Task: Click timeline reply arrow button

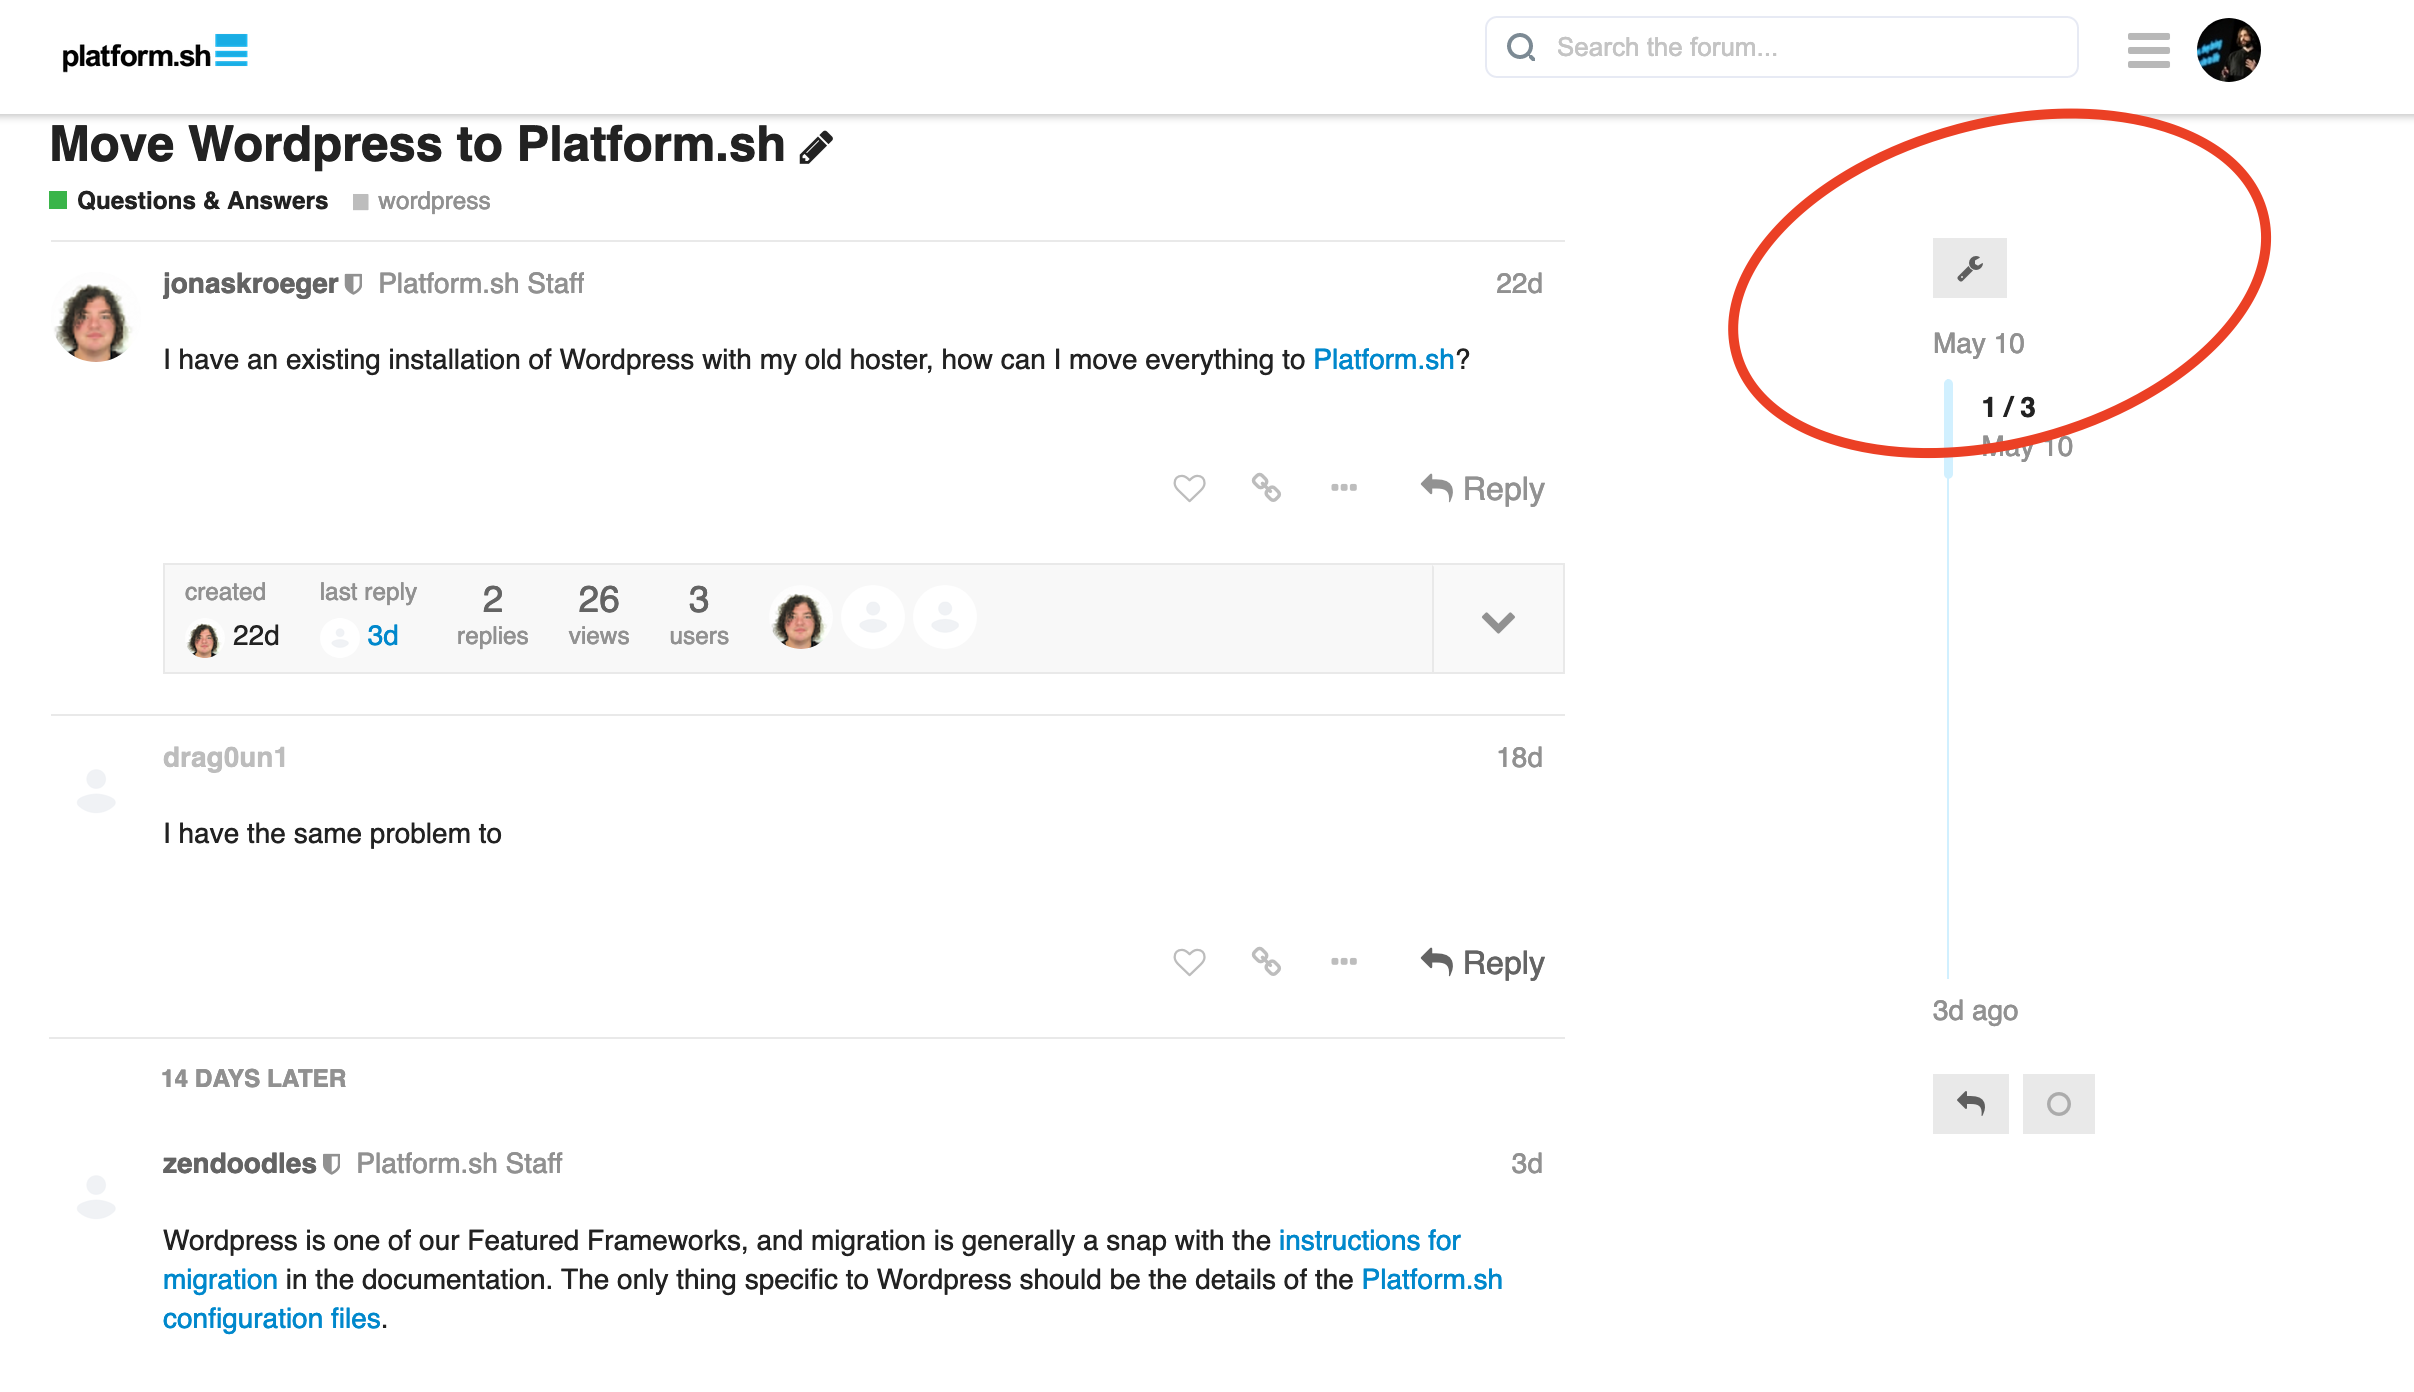Action: pos(1970,1104)
